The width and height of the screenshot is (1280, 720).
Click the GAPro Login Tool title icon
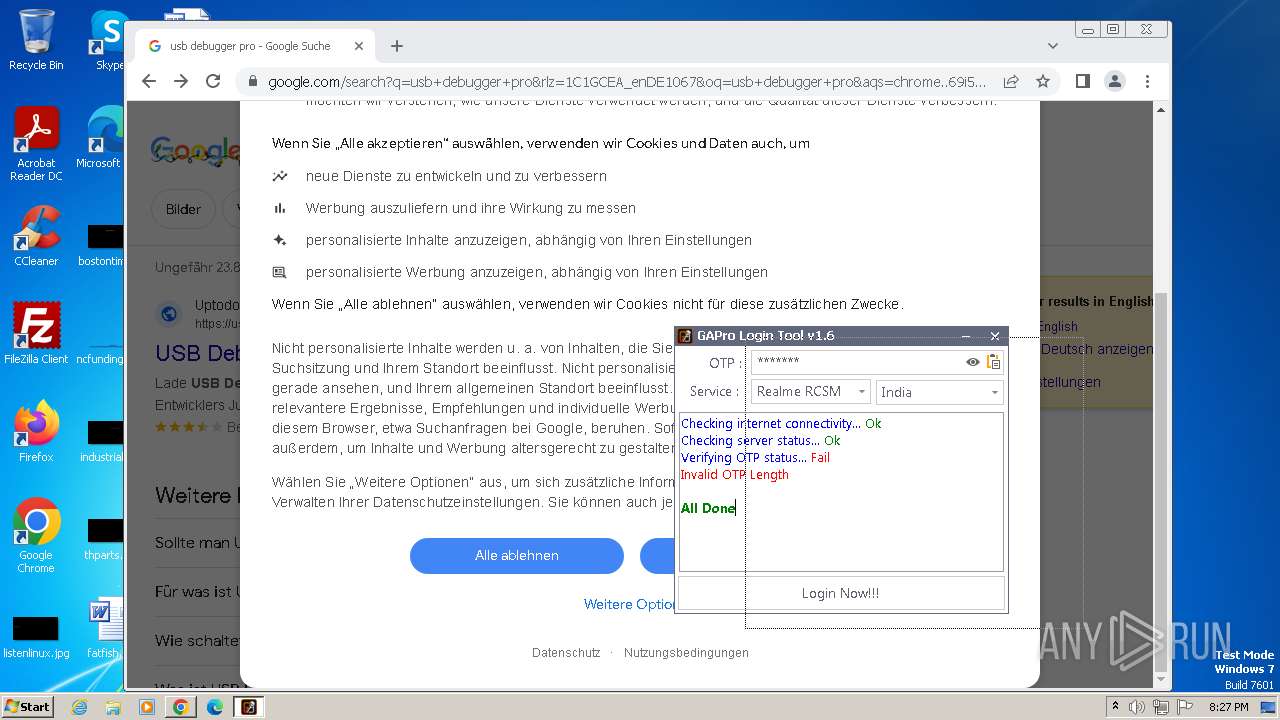685,336
